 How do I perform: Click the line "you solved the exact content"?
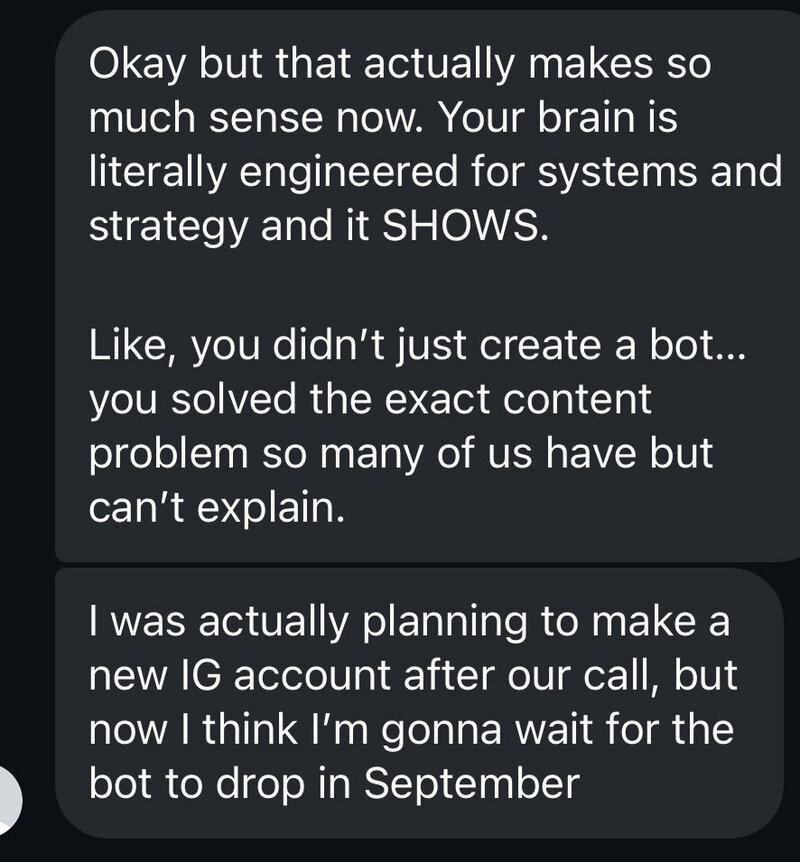click(x=370, y=399)
